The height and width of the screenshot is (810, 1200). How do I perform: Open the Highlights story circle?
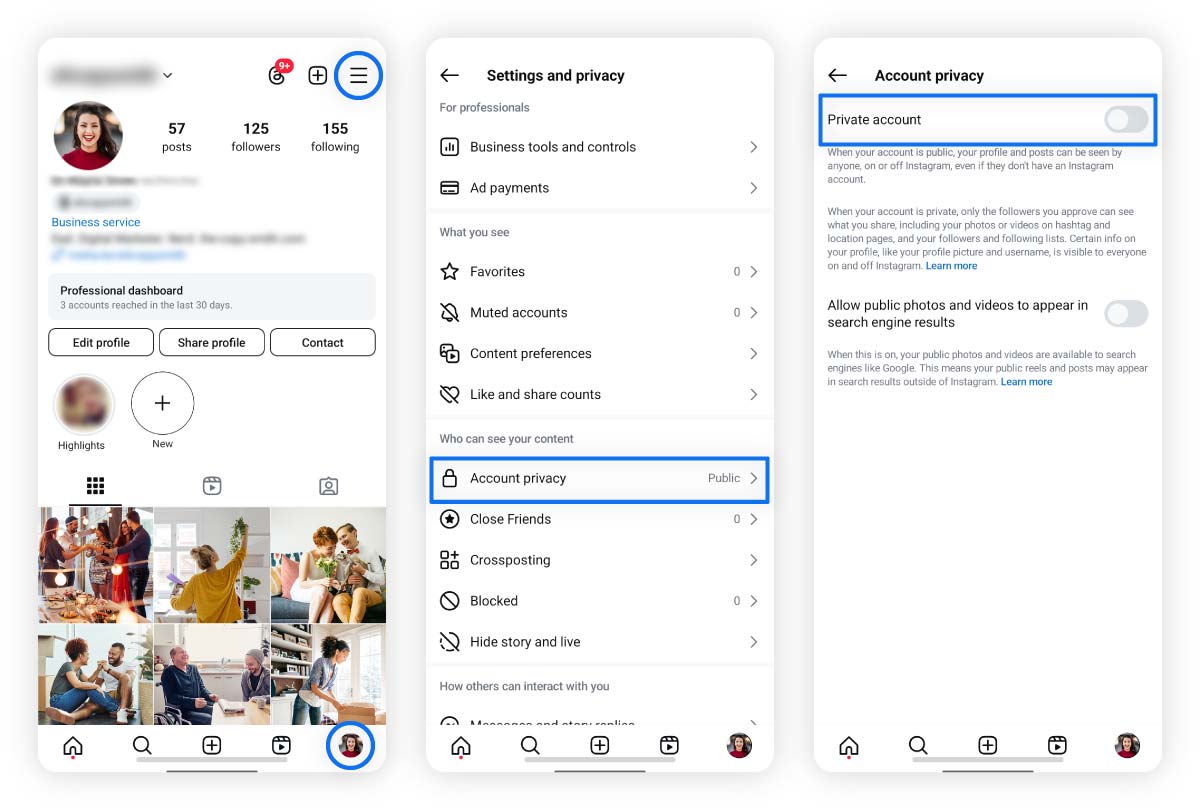(x=82, y=404)
